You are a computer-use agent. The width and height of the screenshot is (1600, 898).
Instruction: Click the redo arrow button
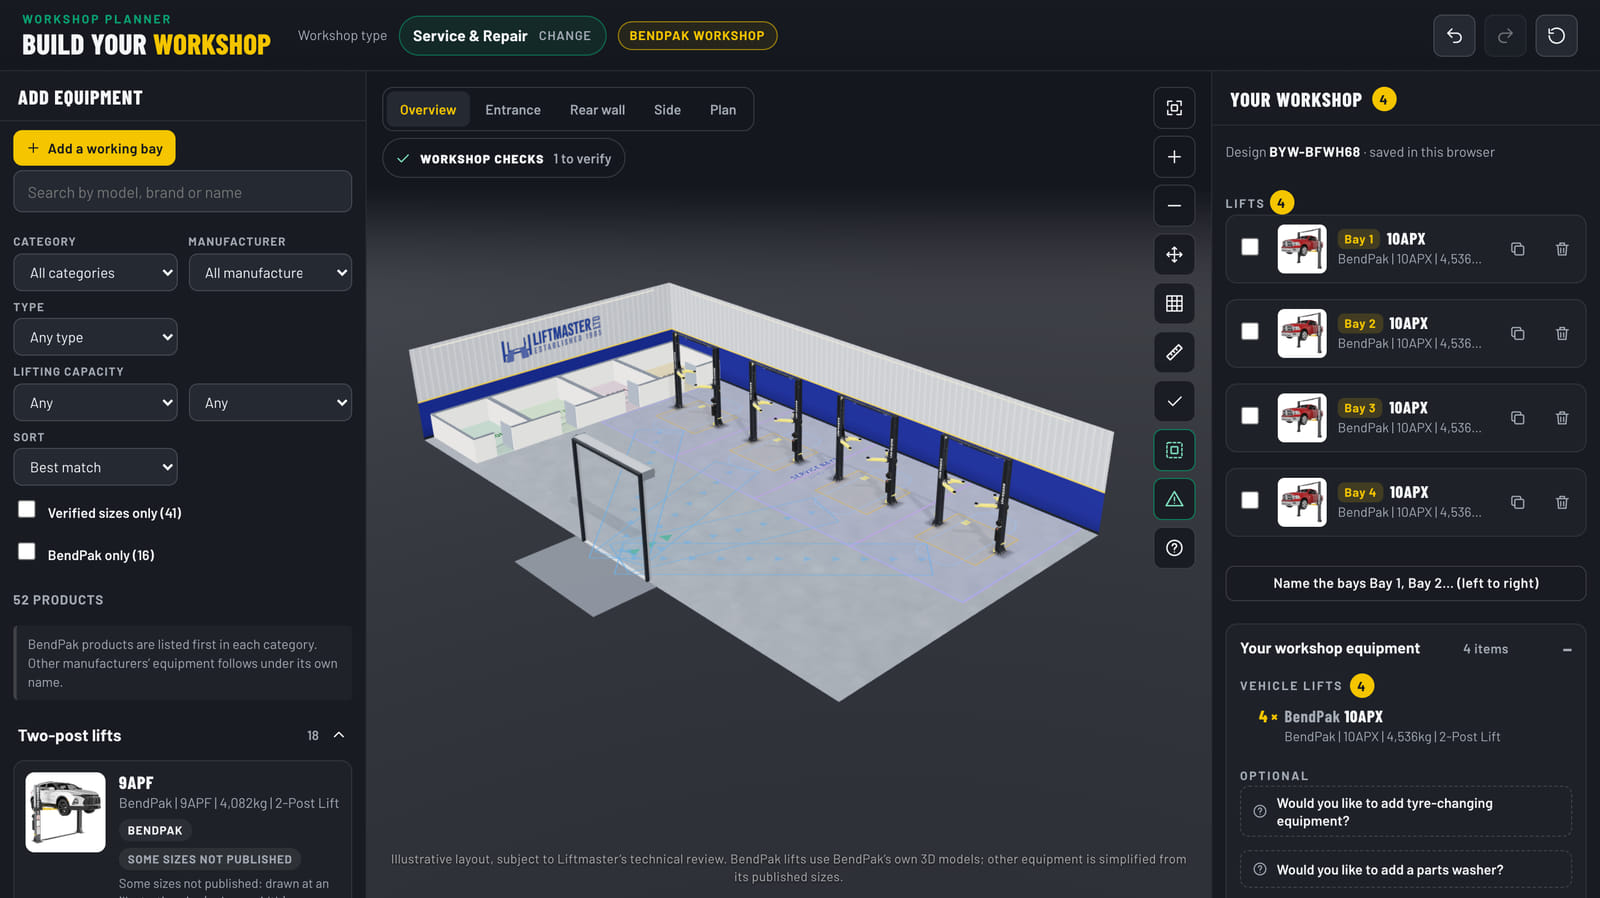coord(1505,36)
